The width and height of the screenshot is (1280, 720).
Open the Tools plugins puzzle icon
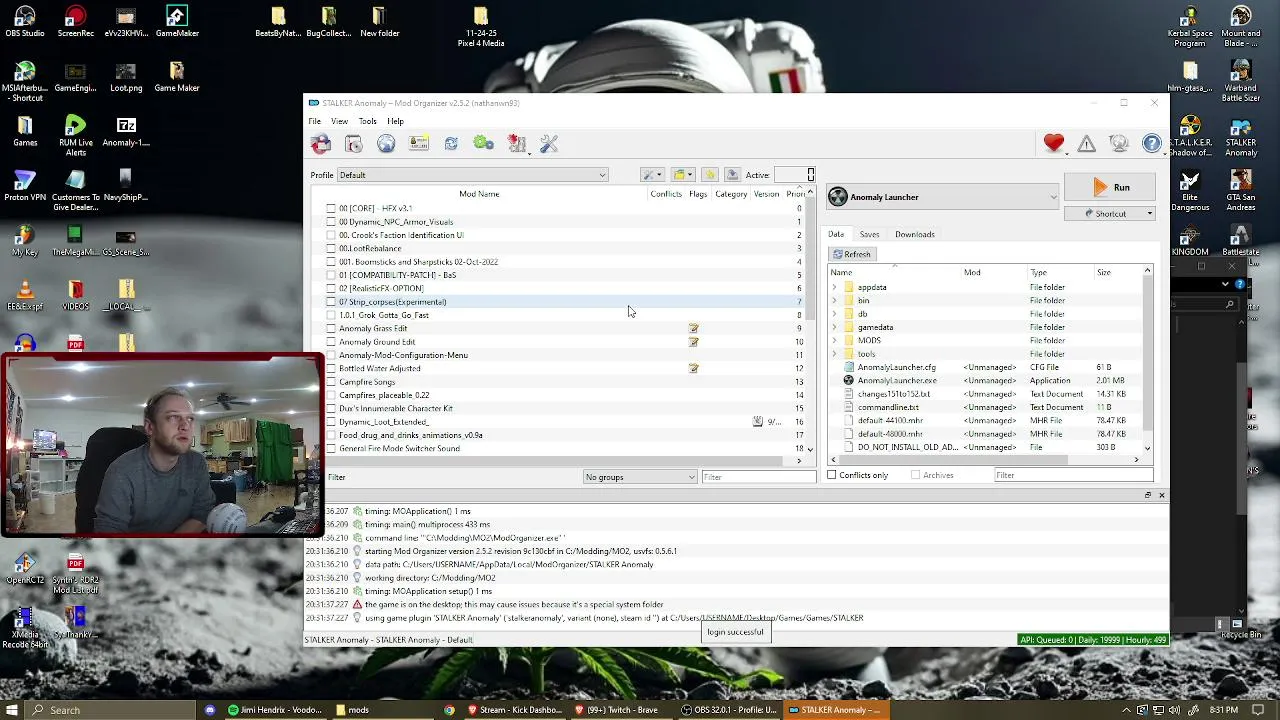pyautogui.click(x=517, y=144)
